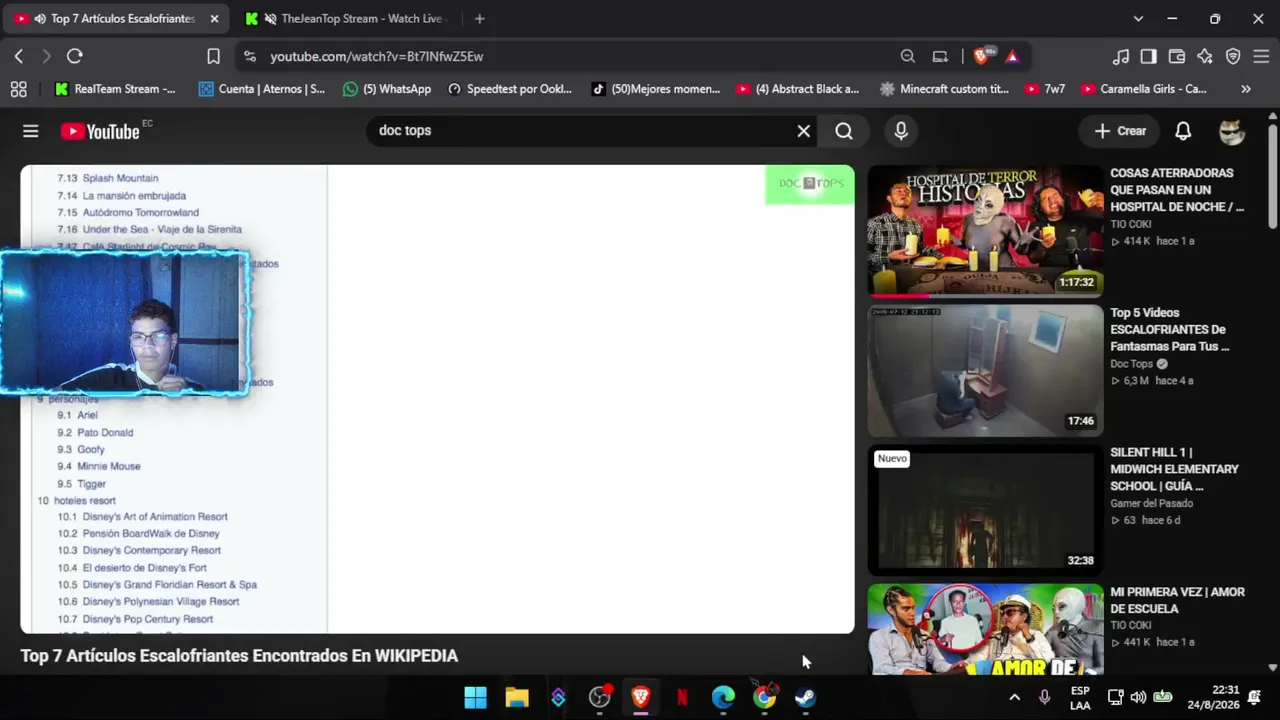Open Steam from the taskbar
The image size is (1280, 720).
(805, 697)
